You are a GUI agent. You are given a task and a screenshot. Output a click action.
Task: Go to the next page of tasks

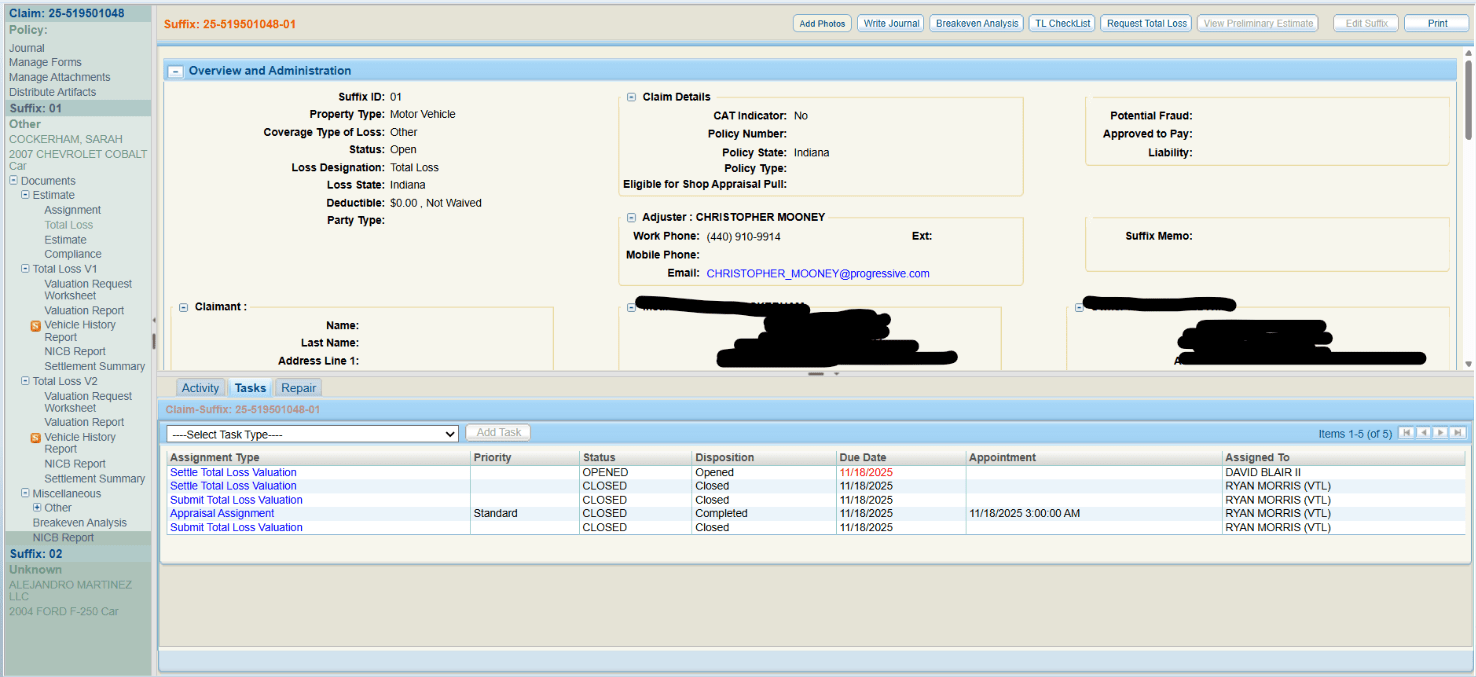point(1441,433)
